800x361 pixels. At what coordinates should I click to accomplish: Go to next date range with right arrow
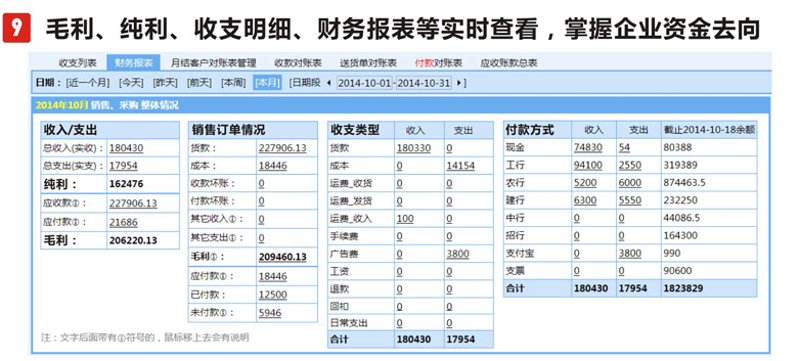[459, 83]
